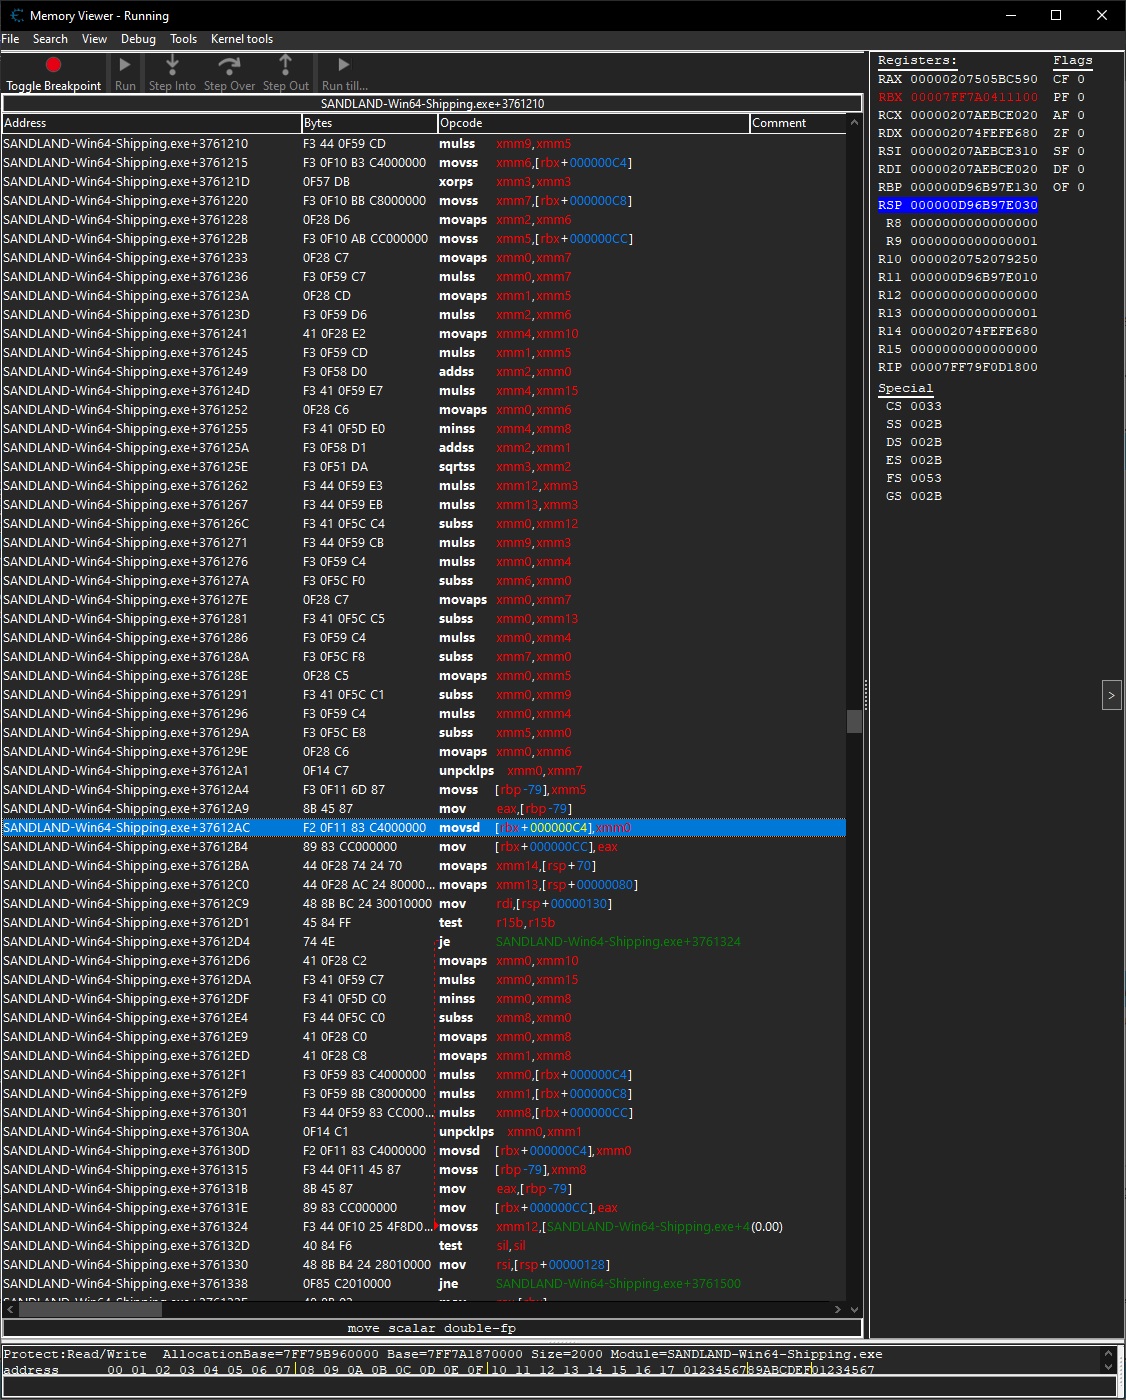Screen dimensions: 1126x1400
Task: Click the highlighted RSP register value
Action: 973,205
